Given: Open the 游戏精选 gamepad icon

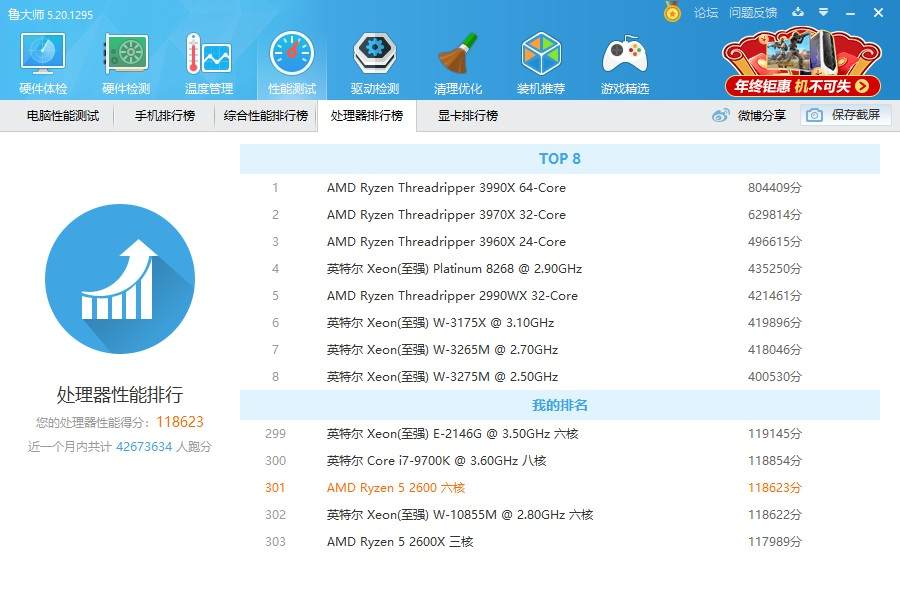Looking at the screenshot, I should 624,62.
